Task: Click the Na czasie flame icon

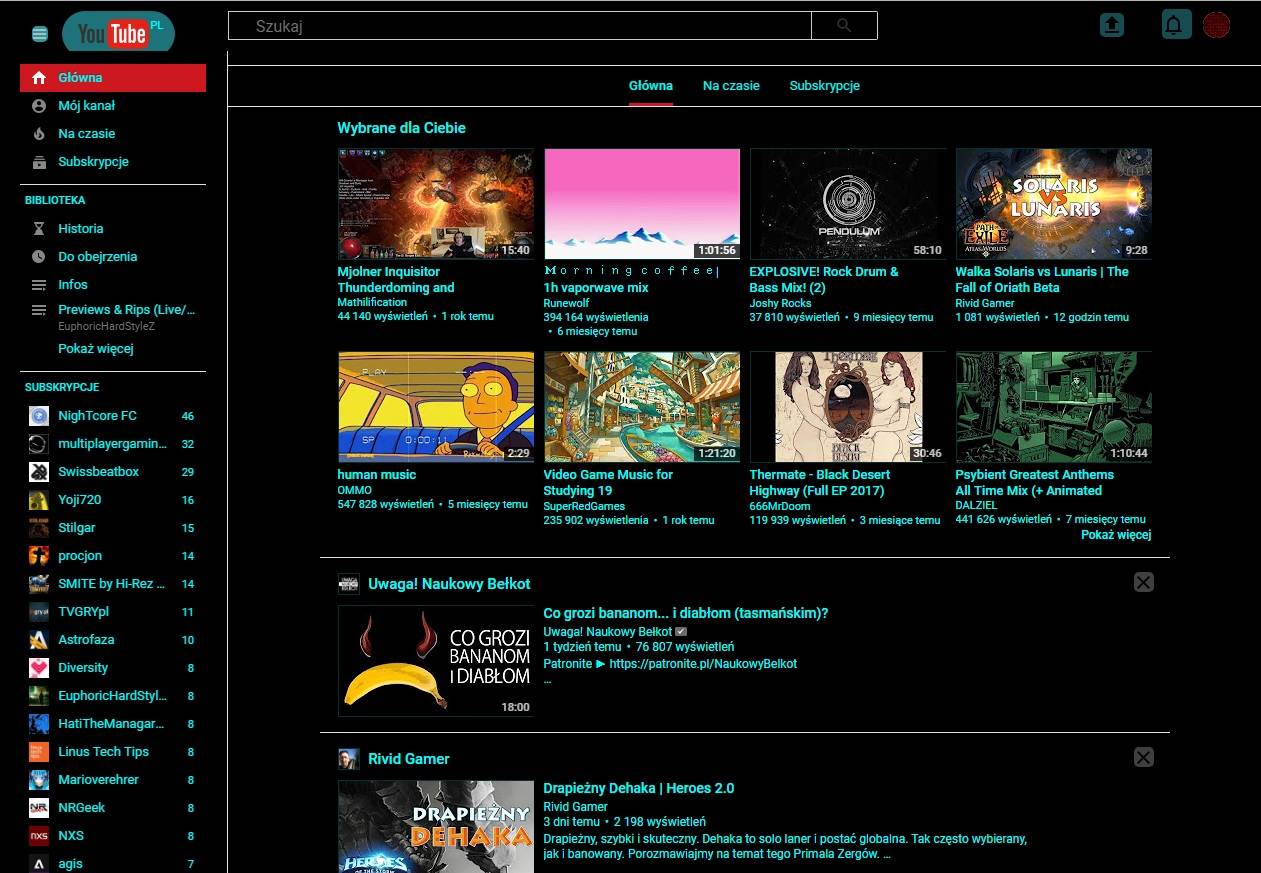Action: [x=39, y=134]
